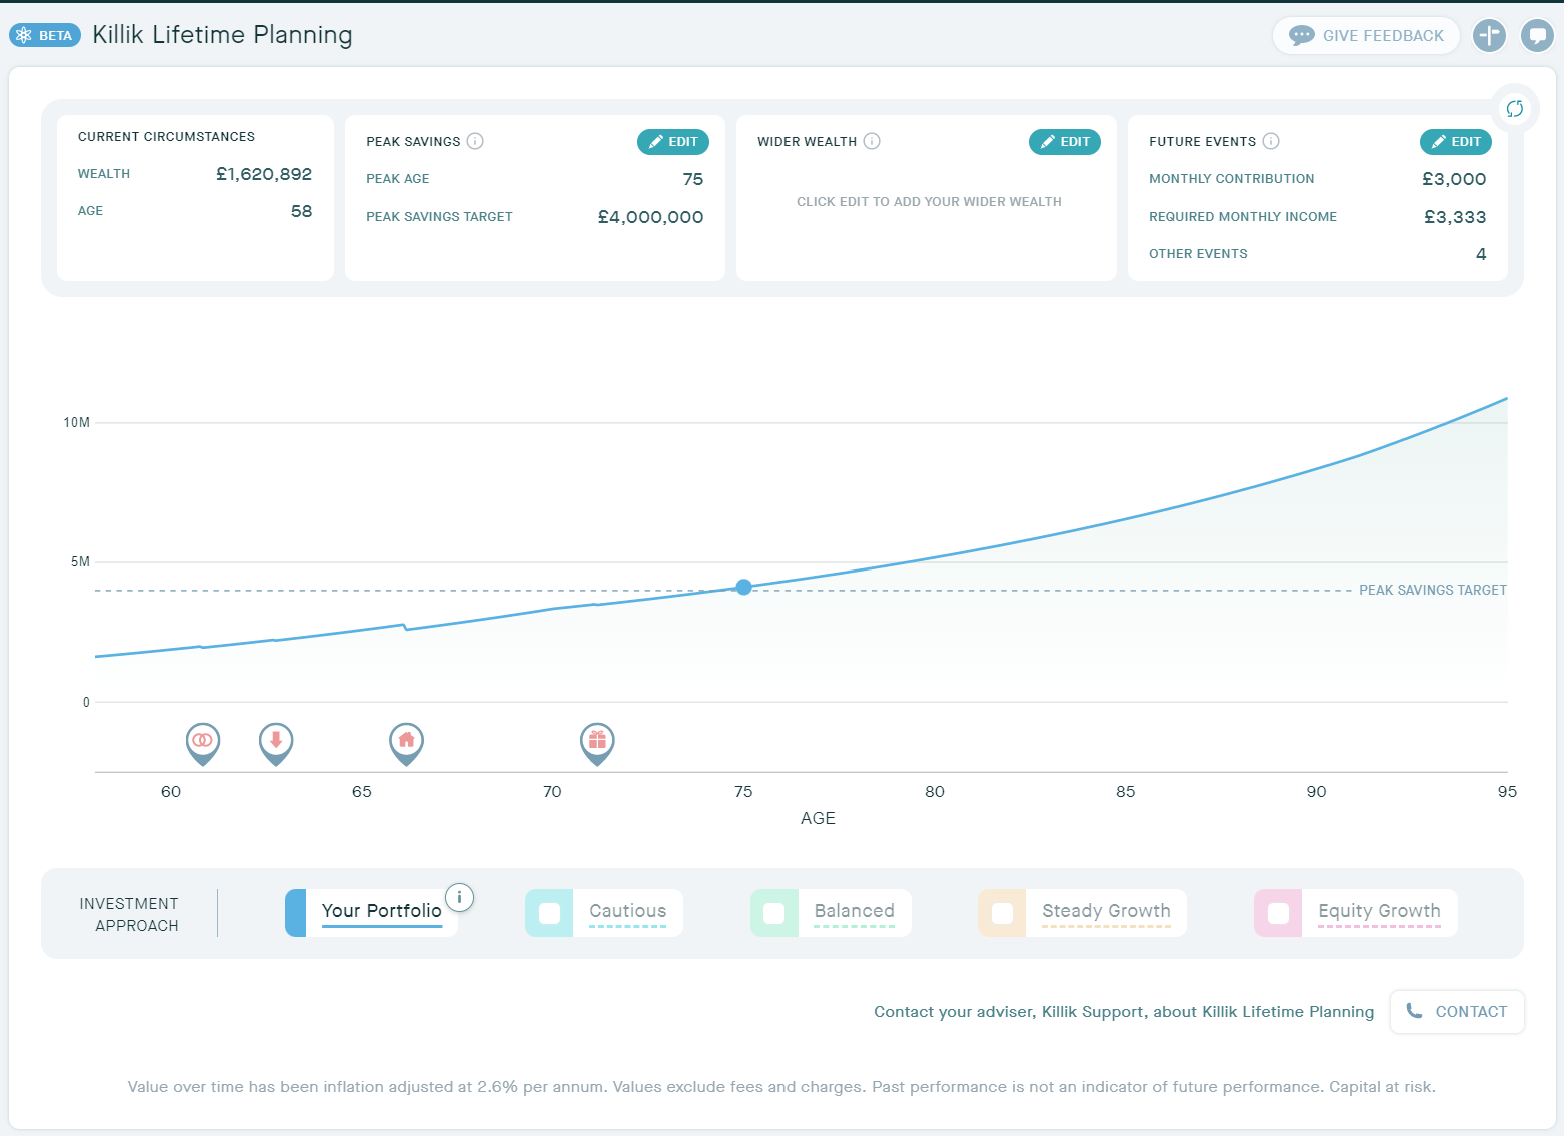The image size is (1564, 1136).
Task: Enable the Balanced approach checkbox
Action: pyautogui.click(x=774, y=913)
